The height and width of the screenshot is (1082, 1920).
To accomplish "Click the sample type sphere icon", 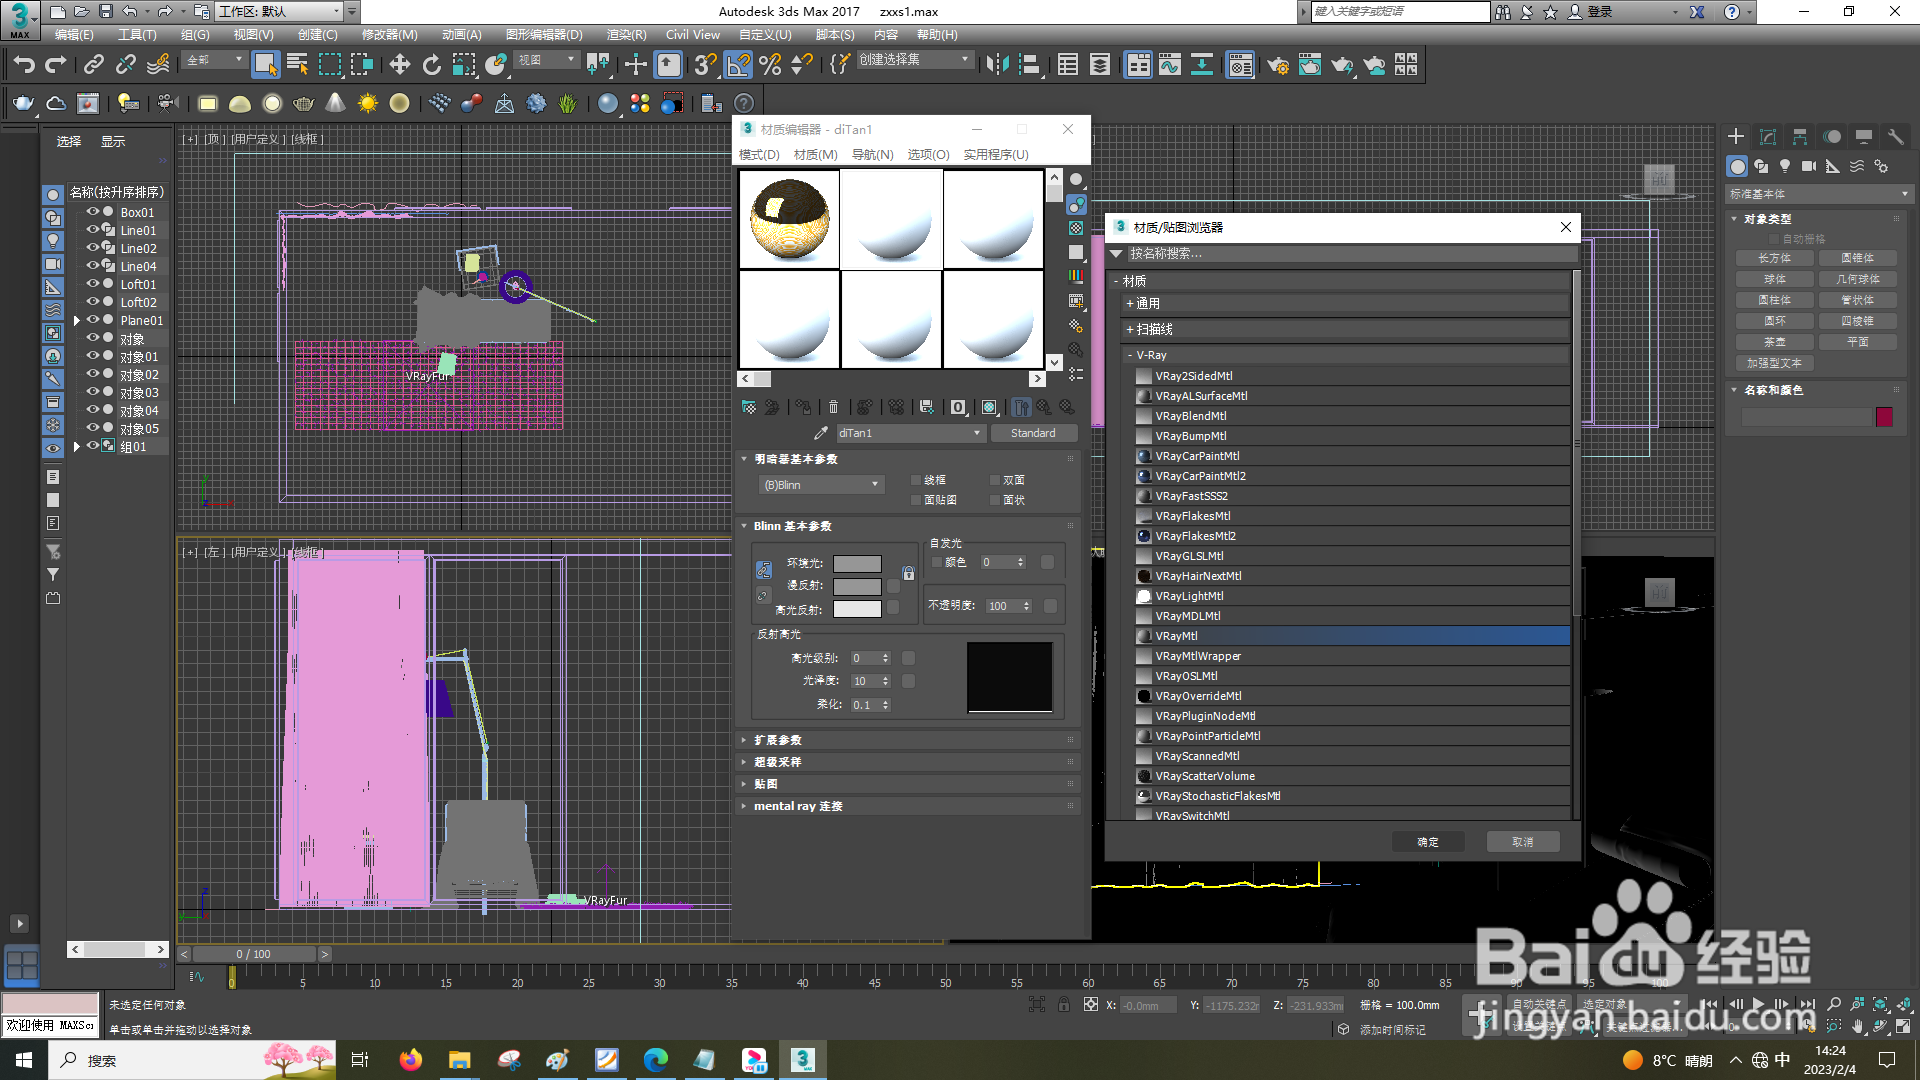I will coord(1076,180).
